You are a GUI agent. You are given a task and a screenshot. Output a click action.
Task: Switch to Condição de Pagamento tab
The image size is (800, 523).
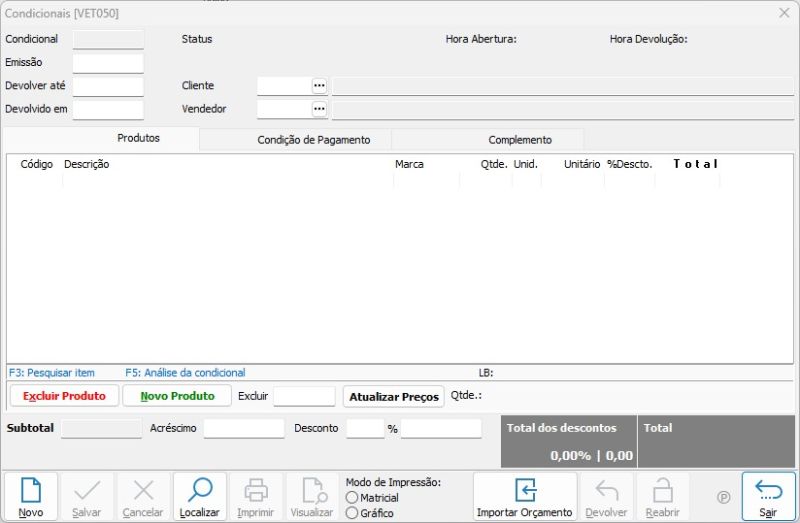[x=314, y=140]
